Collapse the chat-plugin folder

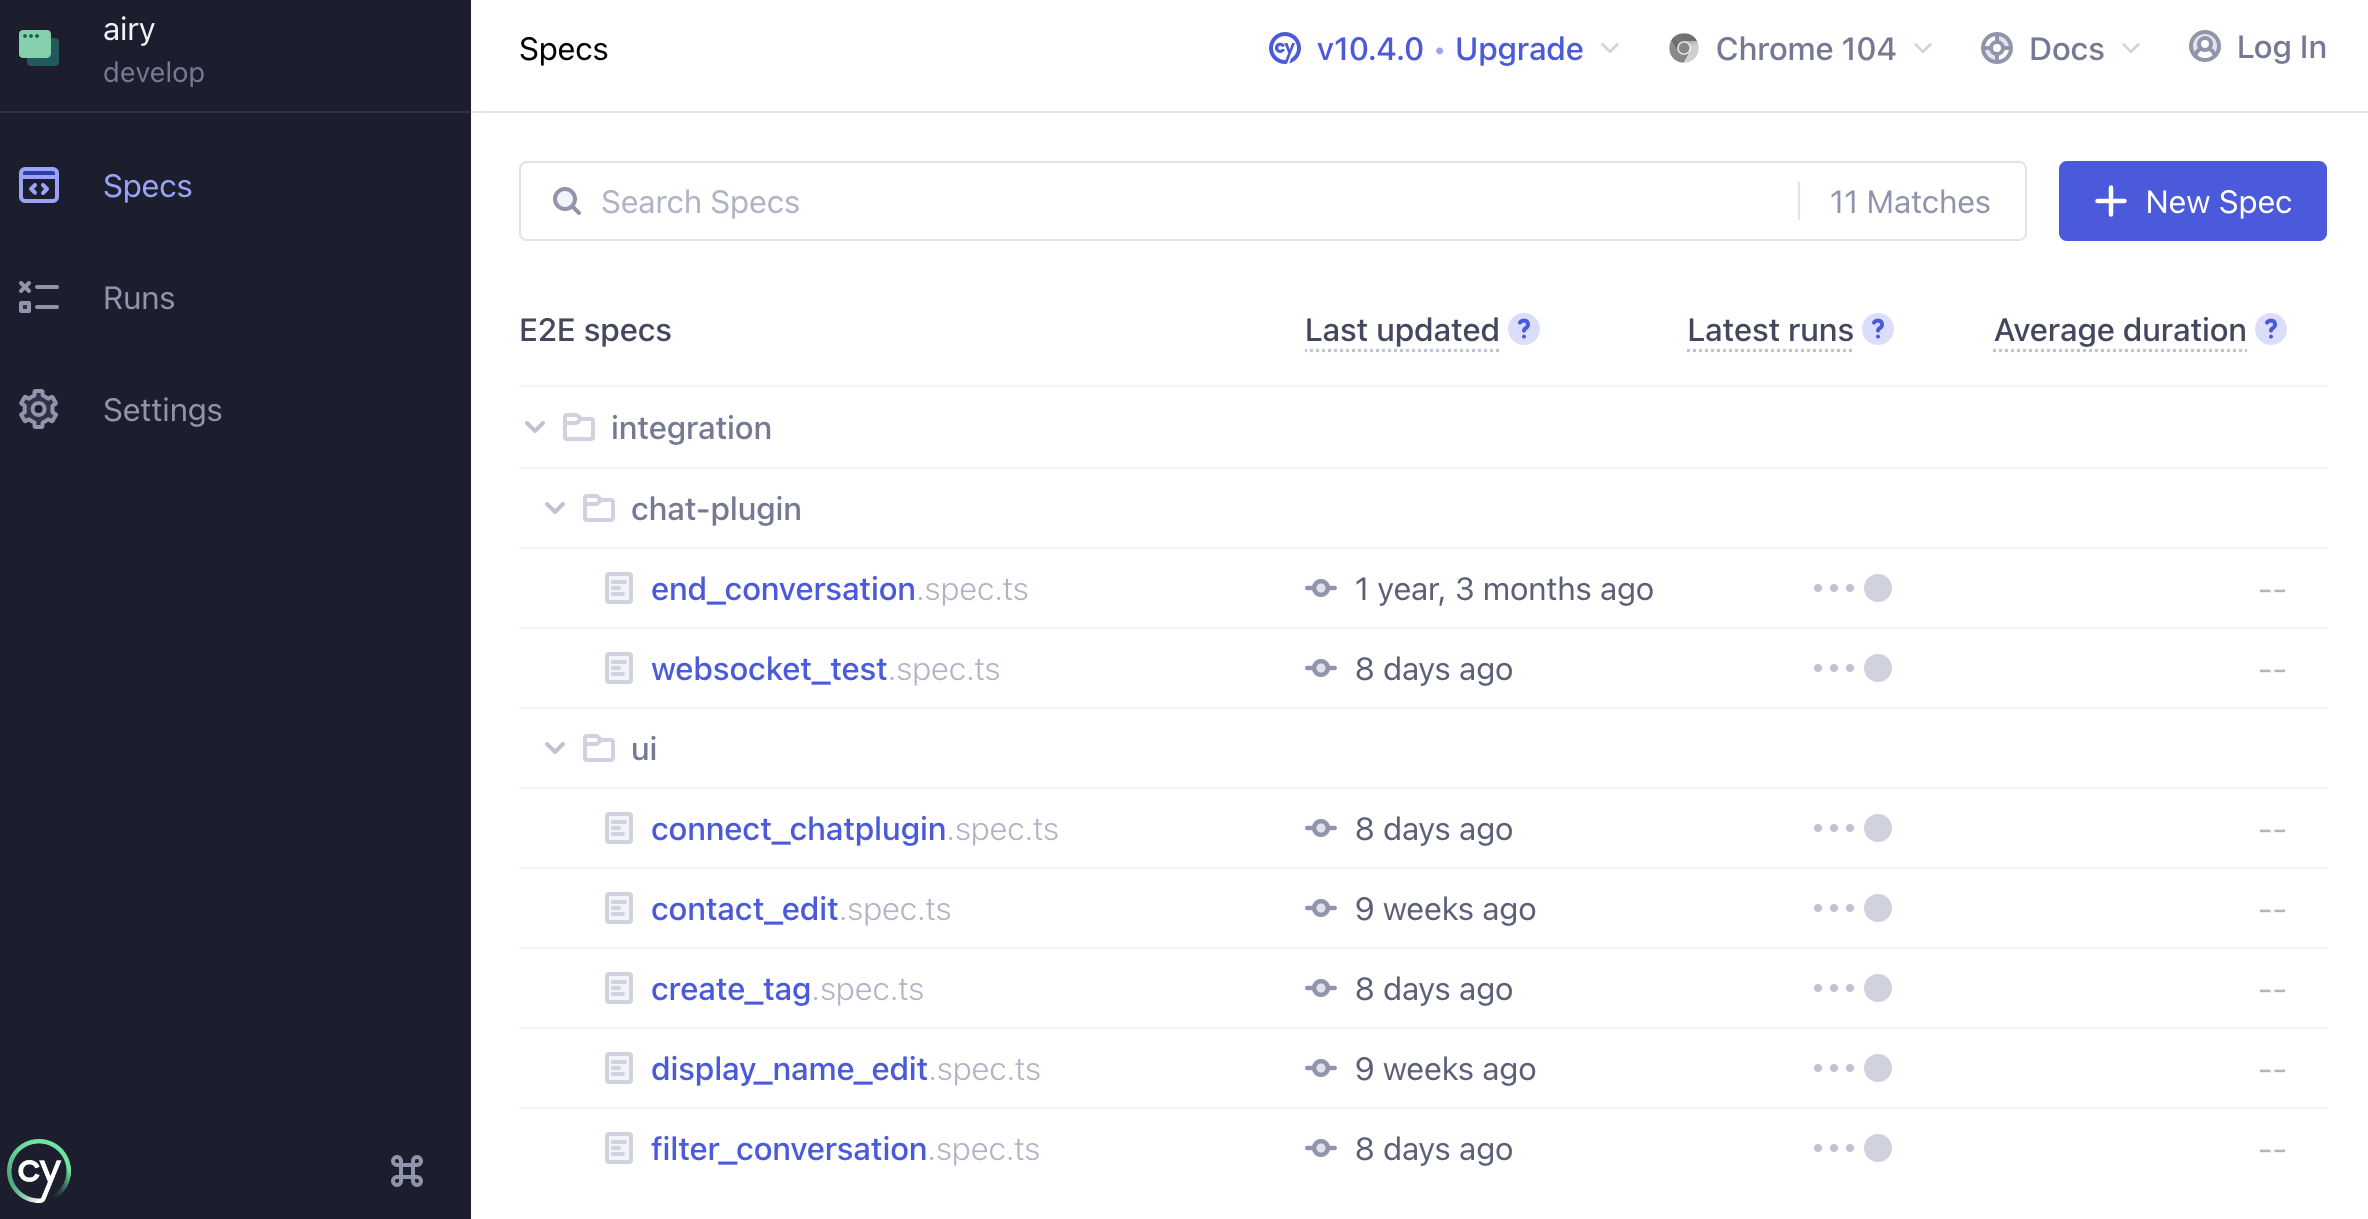tap(555, 508)
